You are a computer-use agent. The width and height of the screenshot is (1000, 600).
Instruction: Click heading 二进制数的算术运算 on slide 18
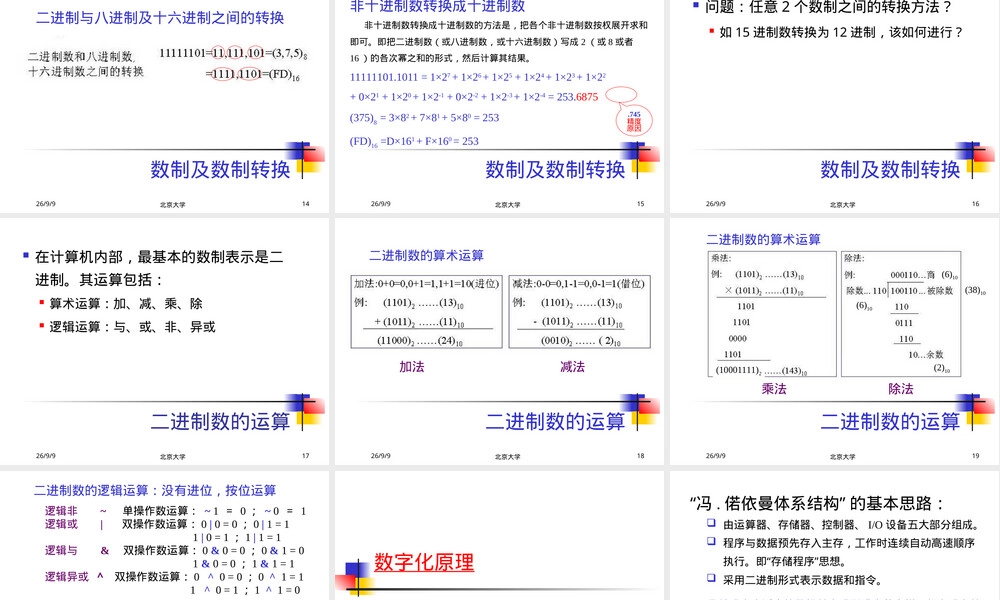coord(426,256)
